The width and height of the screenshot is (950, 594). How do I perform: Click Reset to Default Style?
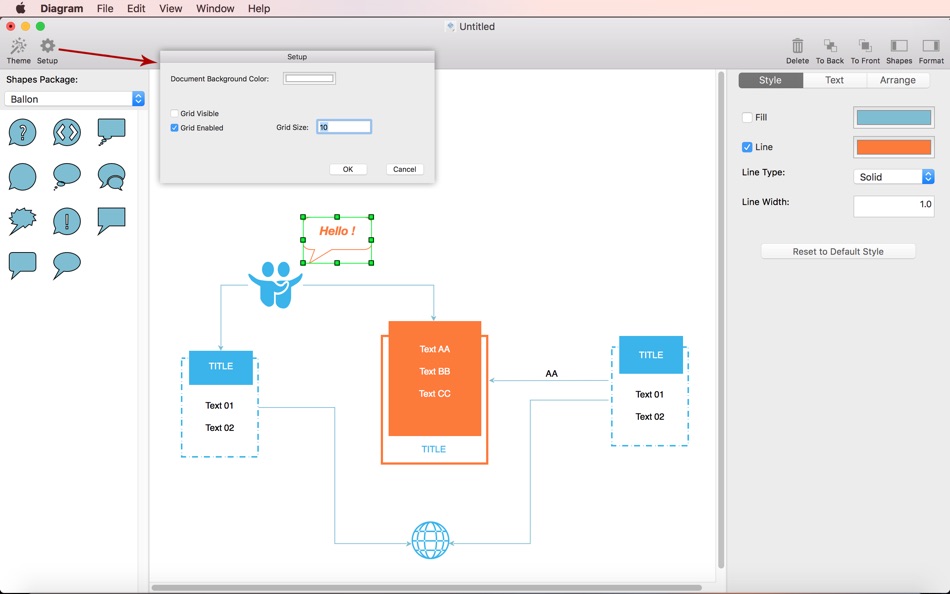click(838, 252)
